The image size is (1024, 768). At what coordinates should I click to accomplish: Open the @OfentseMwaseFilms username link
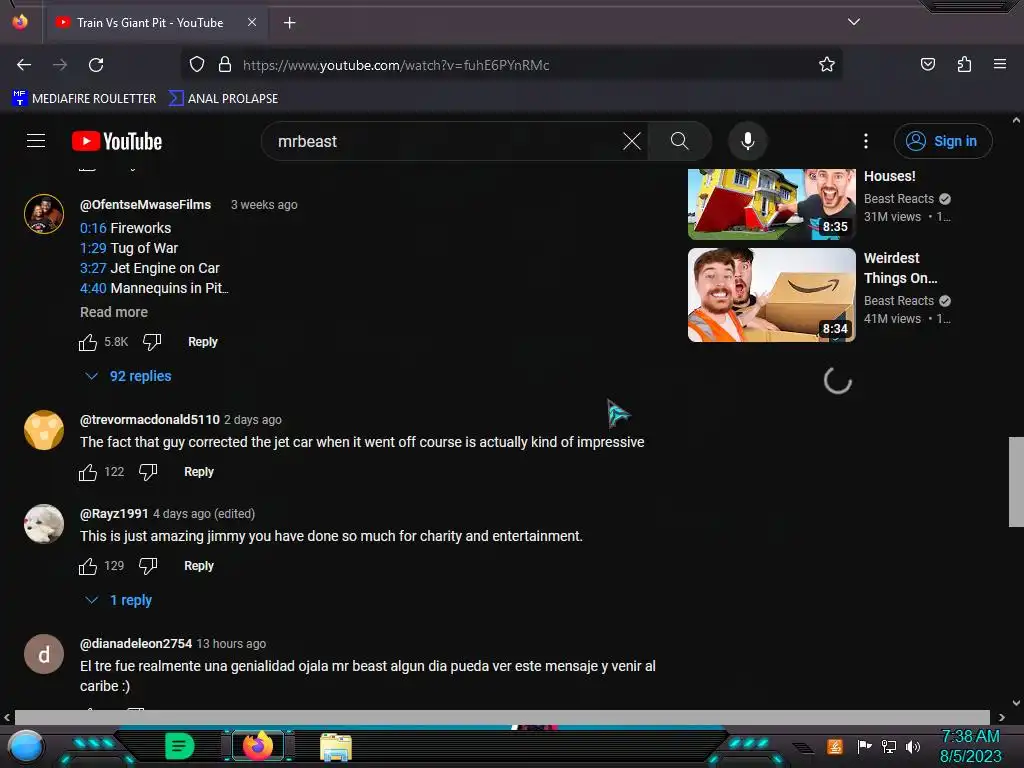145,204
